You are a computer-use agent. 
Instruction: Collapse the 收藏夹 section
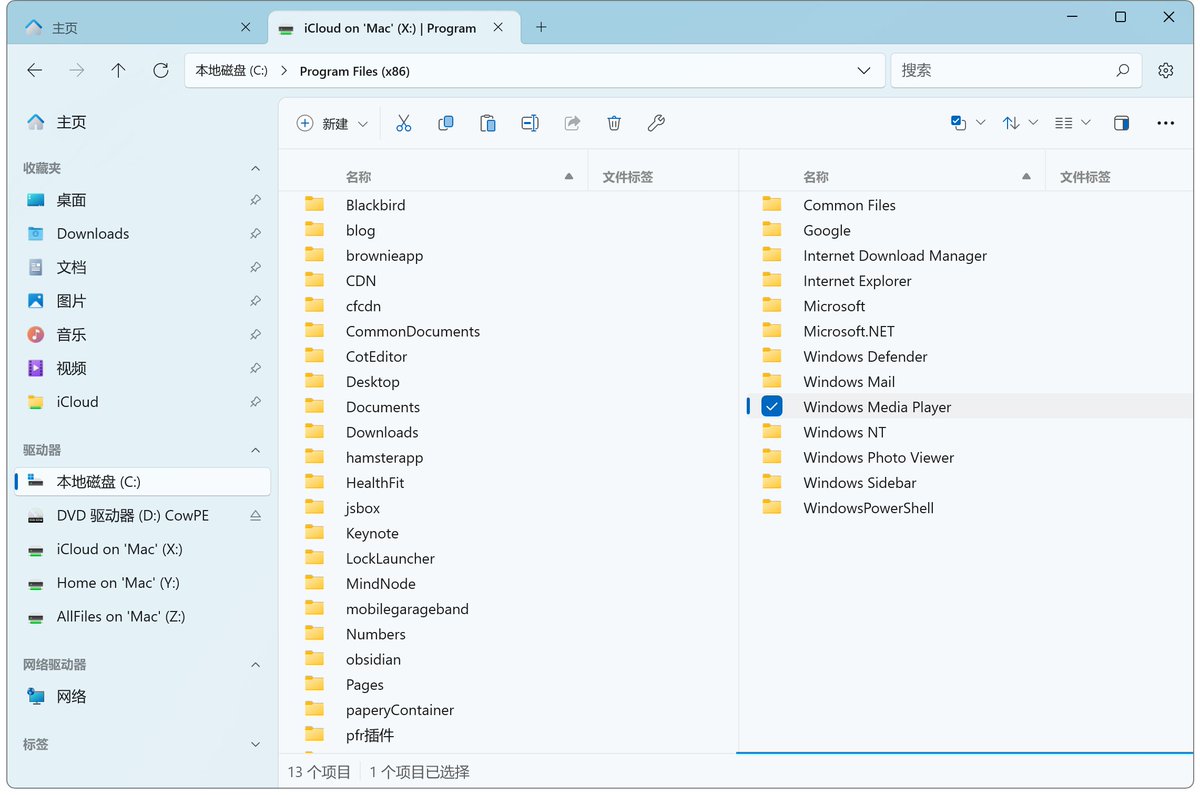click(x=255, y=168)
